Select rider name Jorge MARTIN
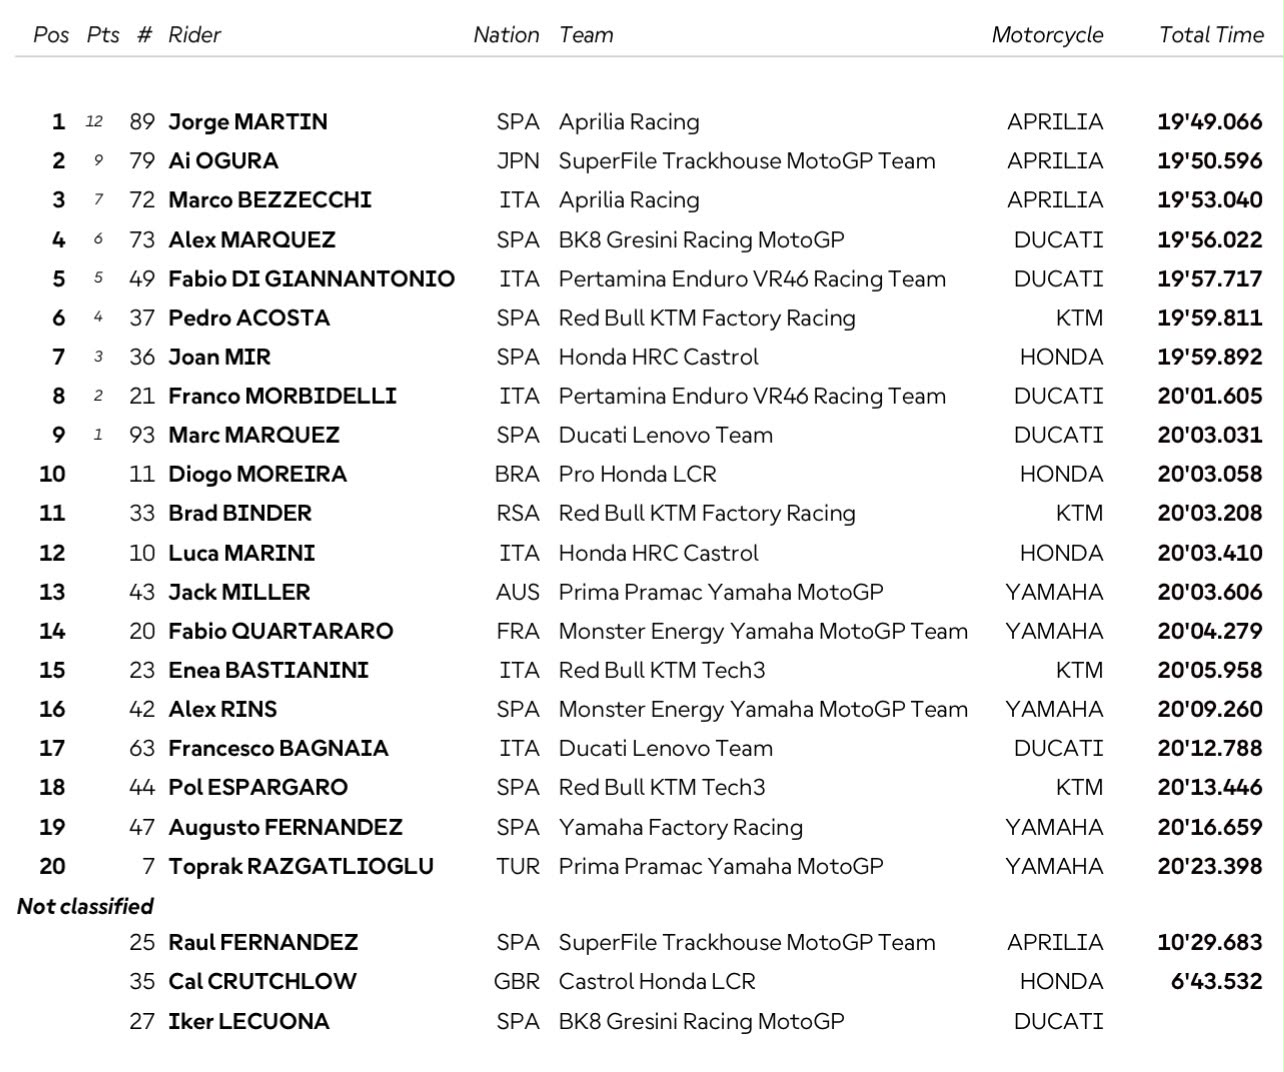This screenshot has height=1072, width=1284. pyautogui.click(x=248, y=122)
